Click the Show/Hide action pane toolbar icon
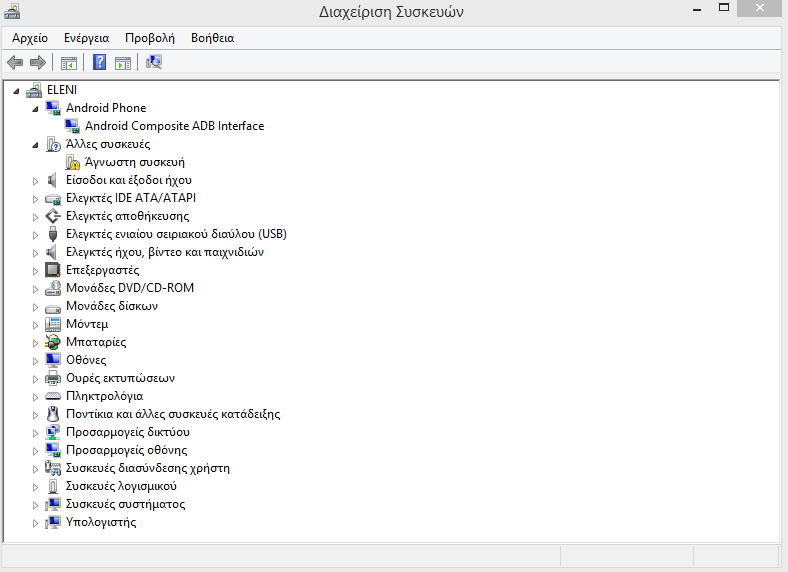Viewport: 788px width, 572px height. point(123,63)
